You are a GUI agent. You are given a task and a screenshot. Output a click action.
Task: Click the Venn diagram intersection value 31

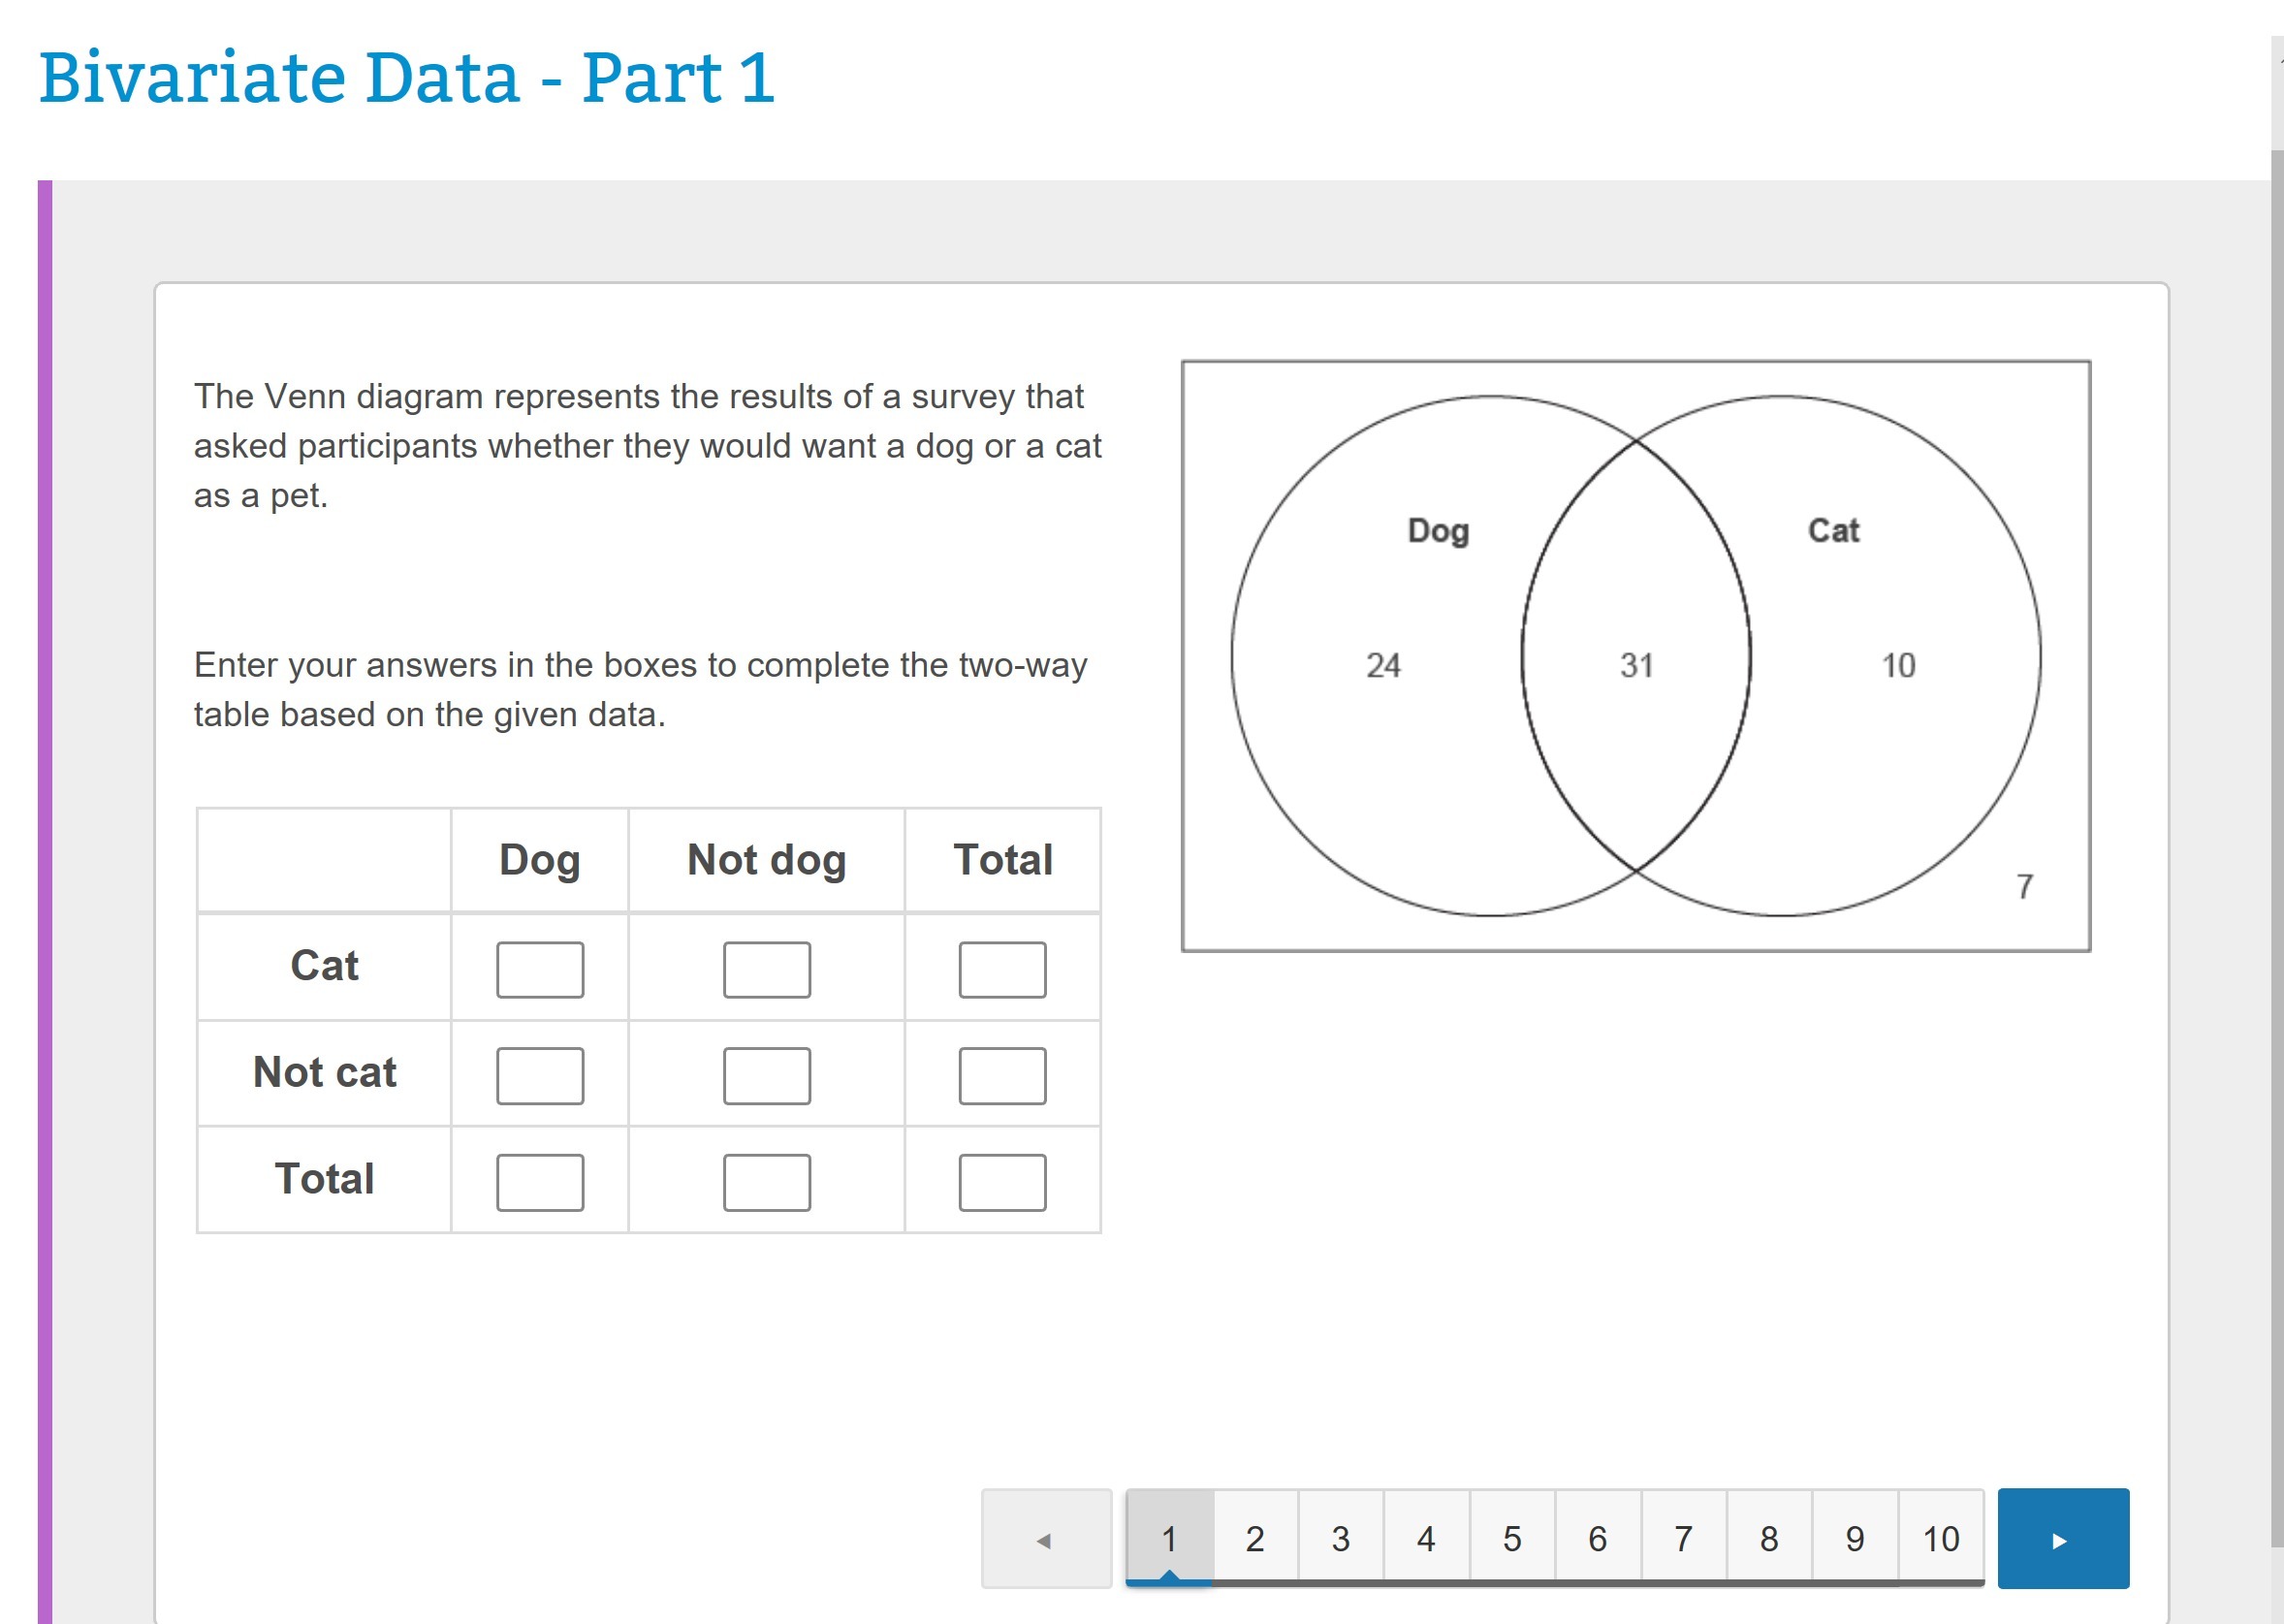click(1636, 665)
